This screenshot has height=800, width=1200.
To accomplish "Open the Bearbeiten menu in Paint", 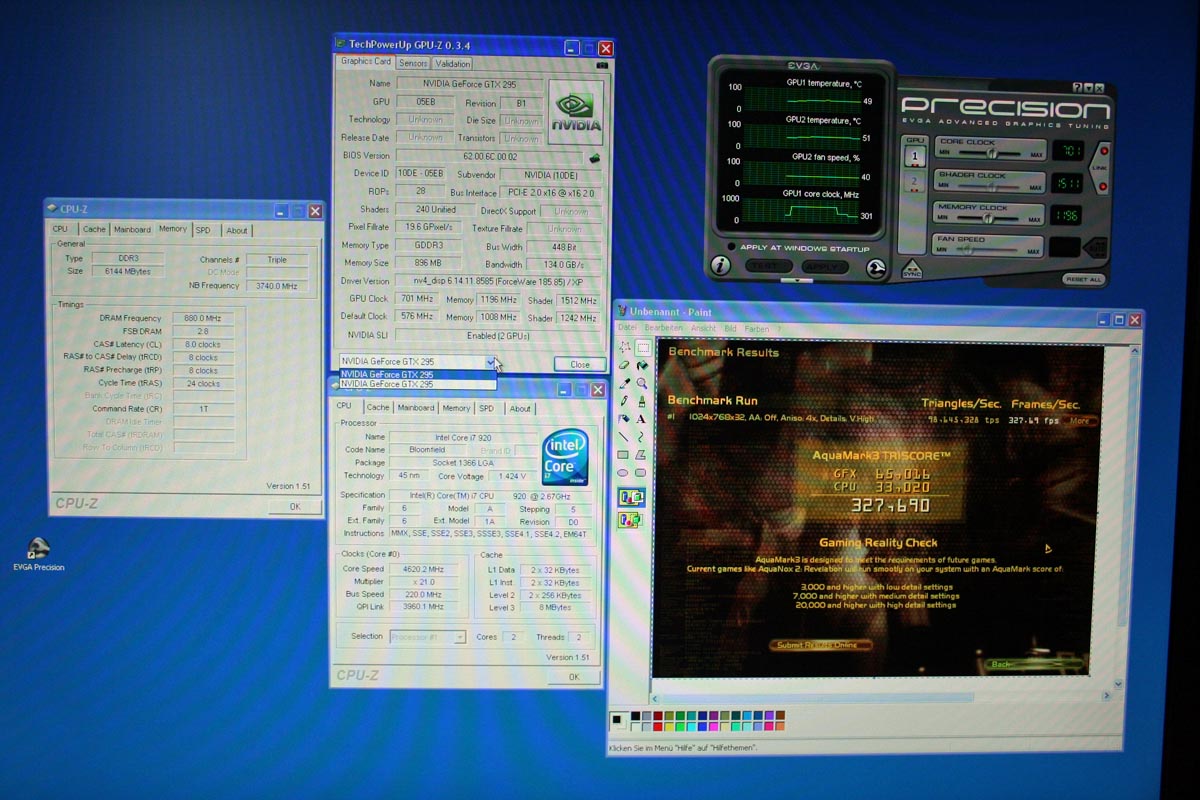I will click(664, 328).
